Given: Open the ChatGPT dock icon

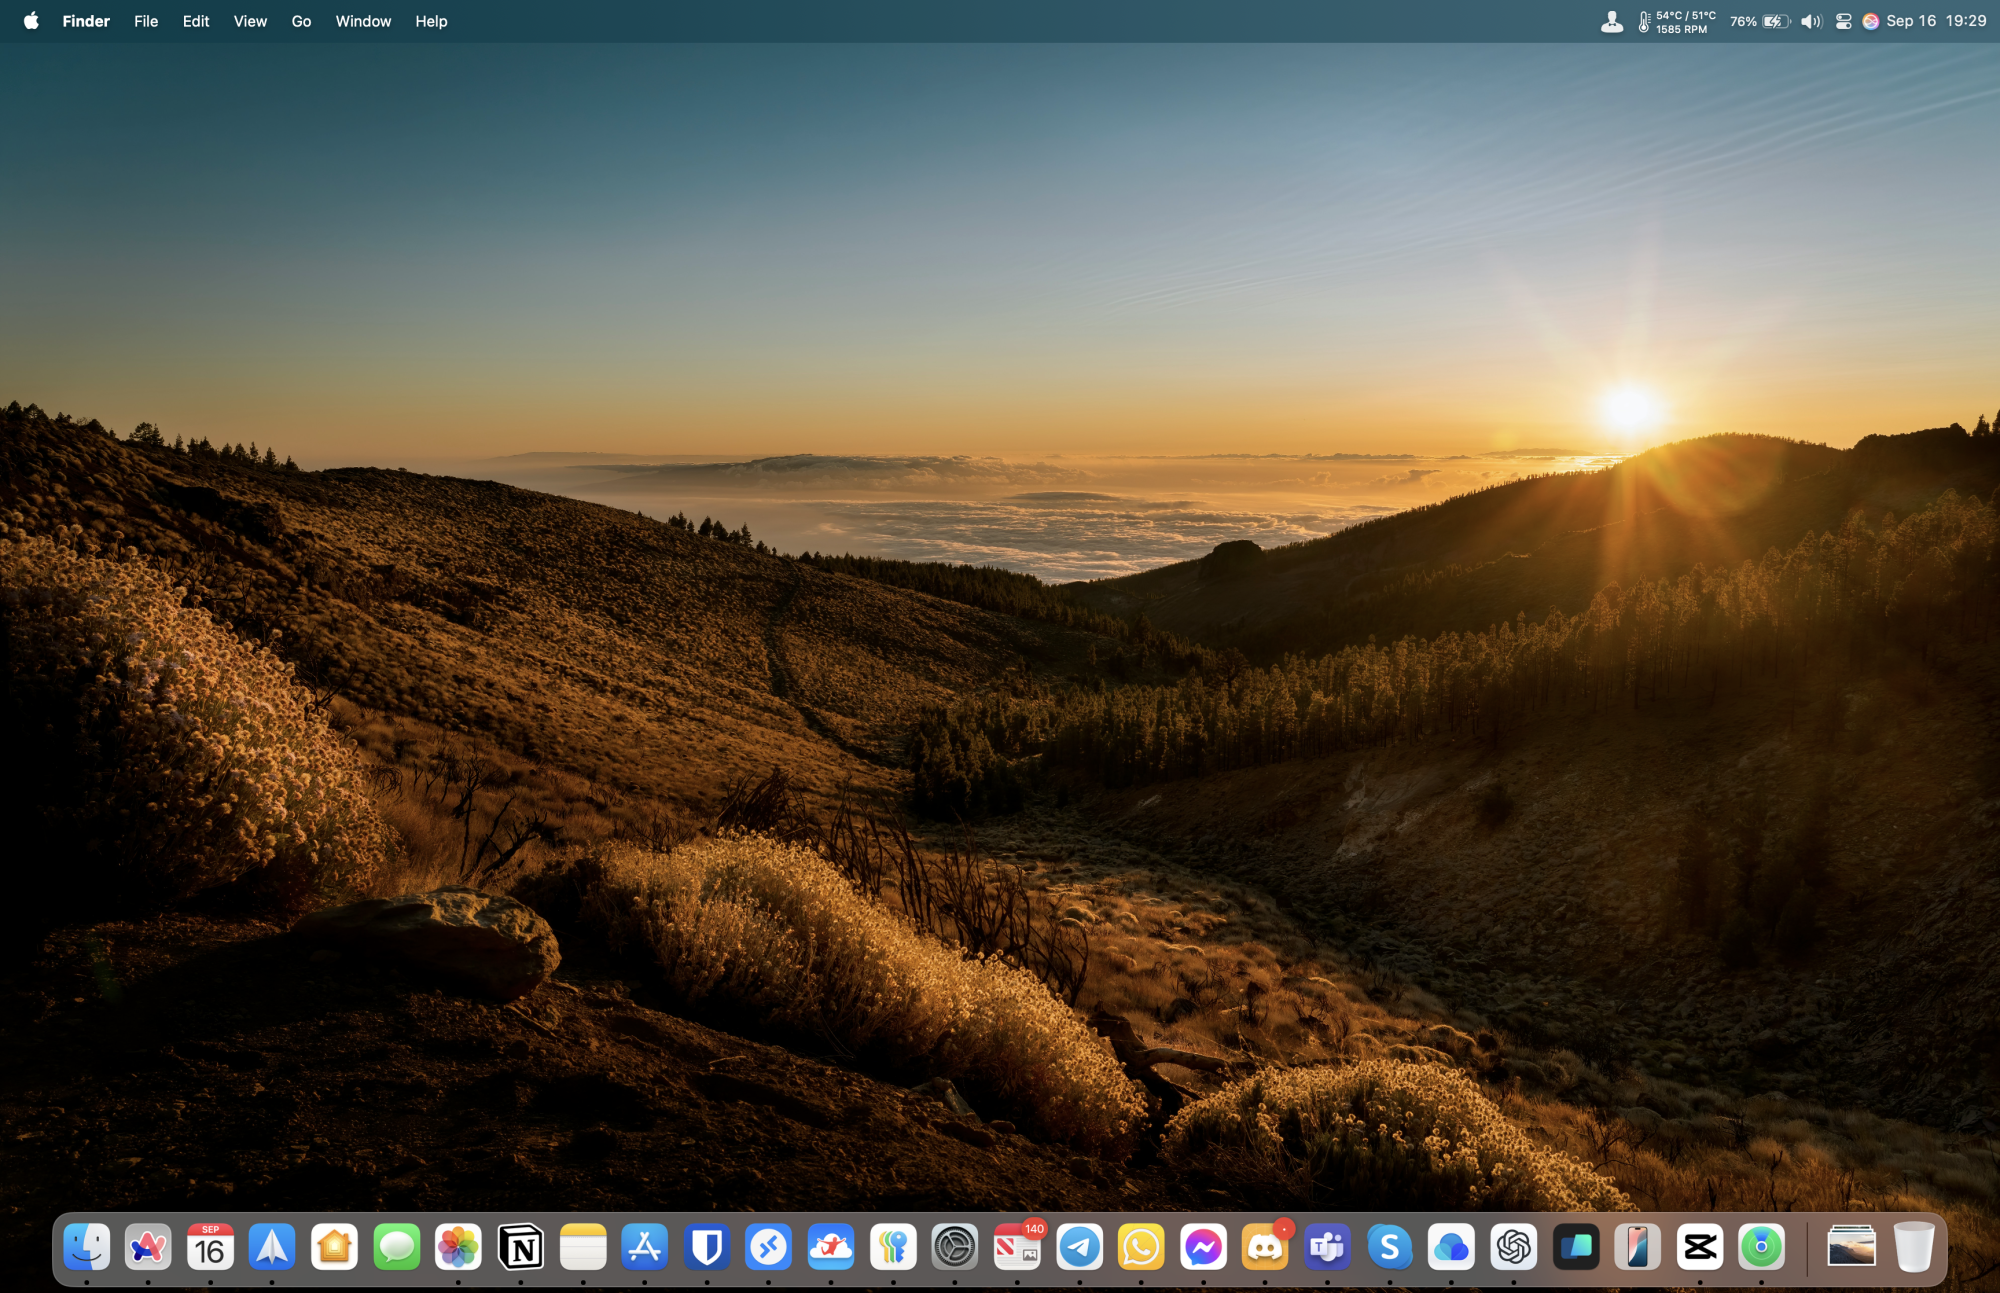Looking at the screenshot, I should (1513, 1247).
